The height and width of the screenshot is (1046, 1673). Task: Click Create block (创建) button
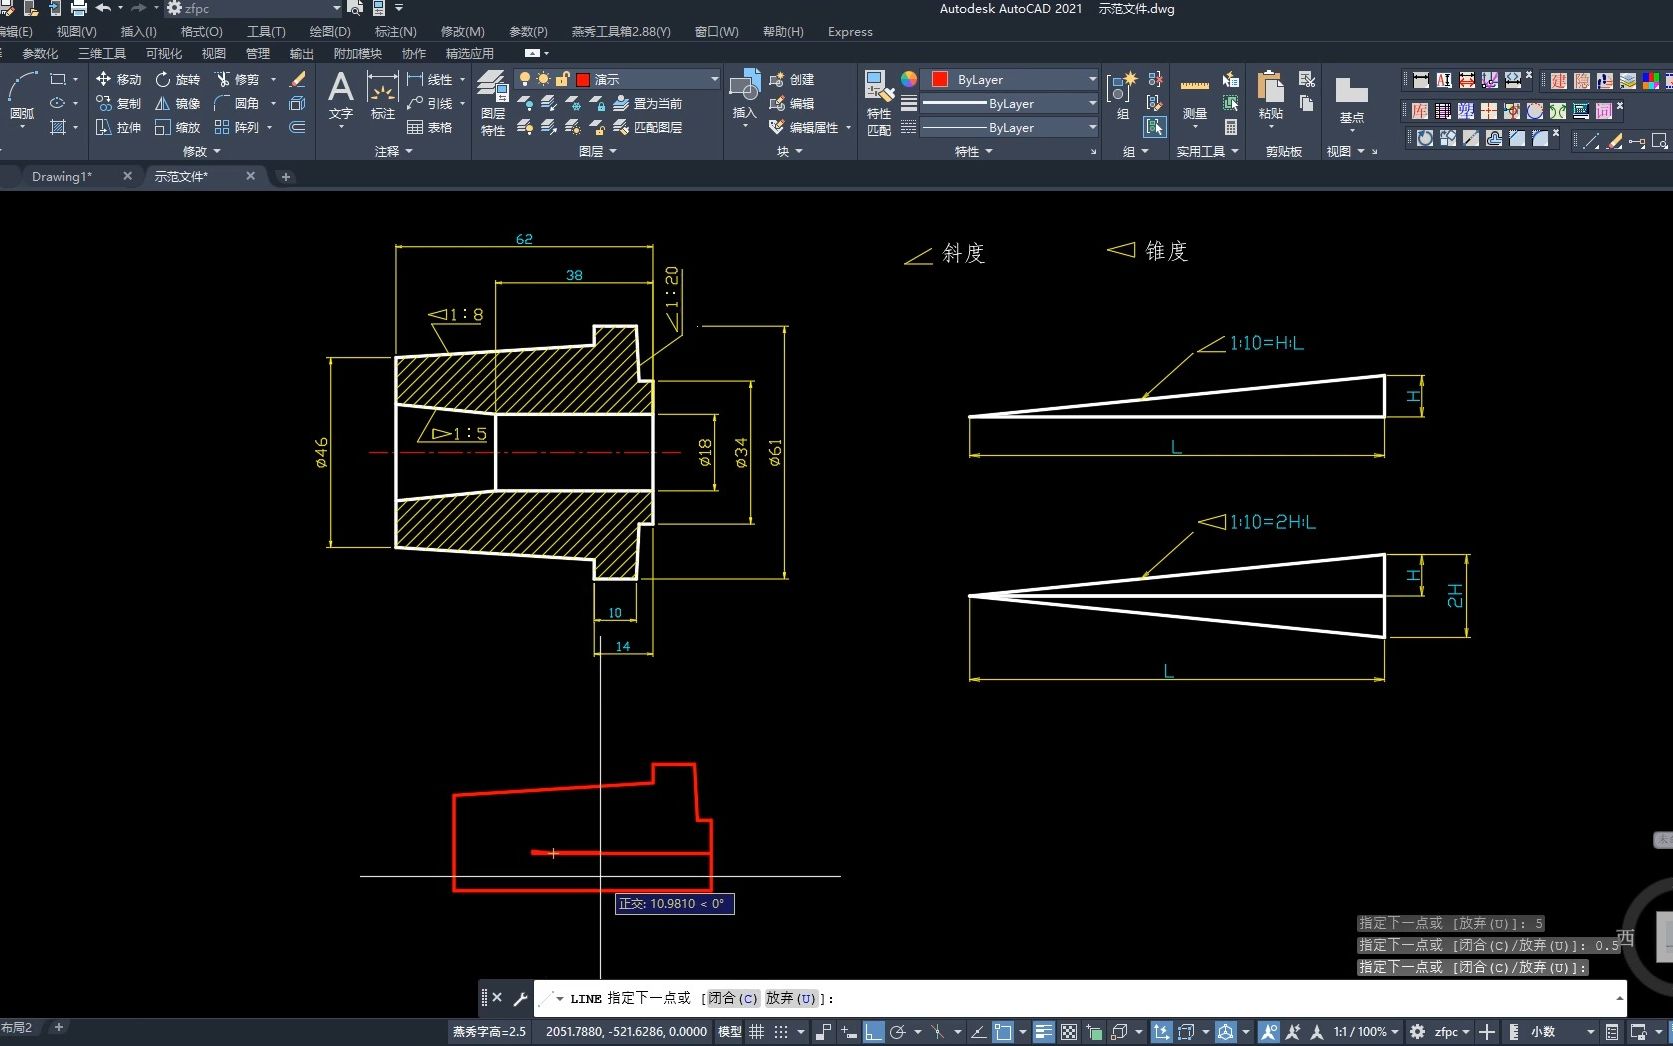[792, 79]
